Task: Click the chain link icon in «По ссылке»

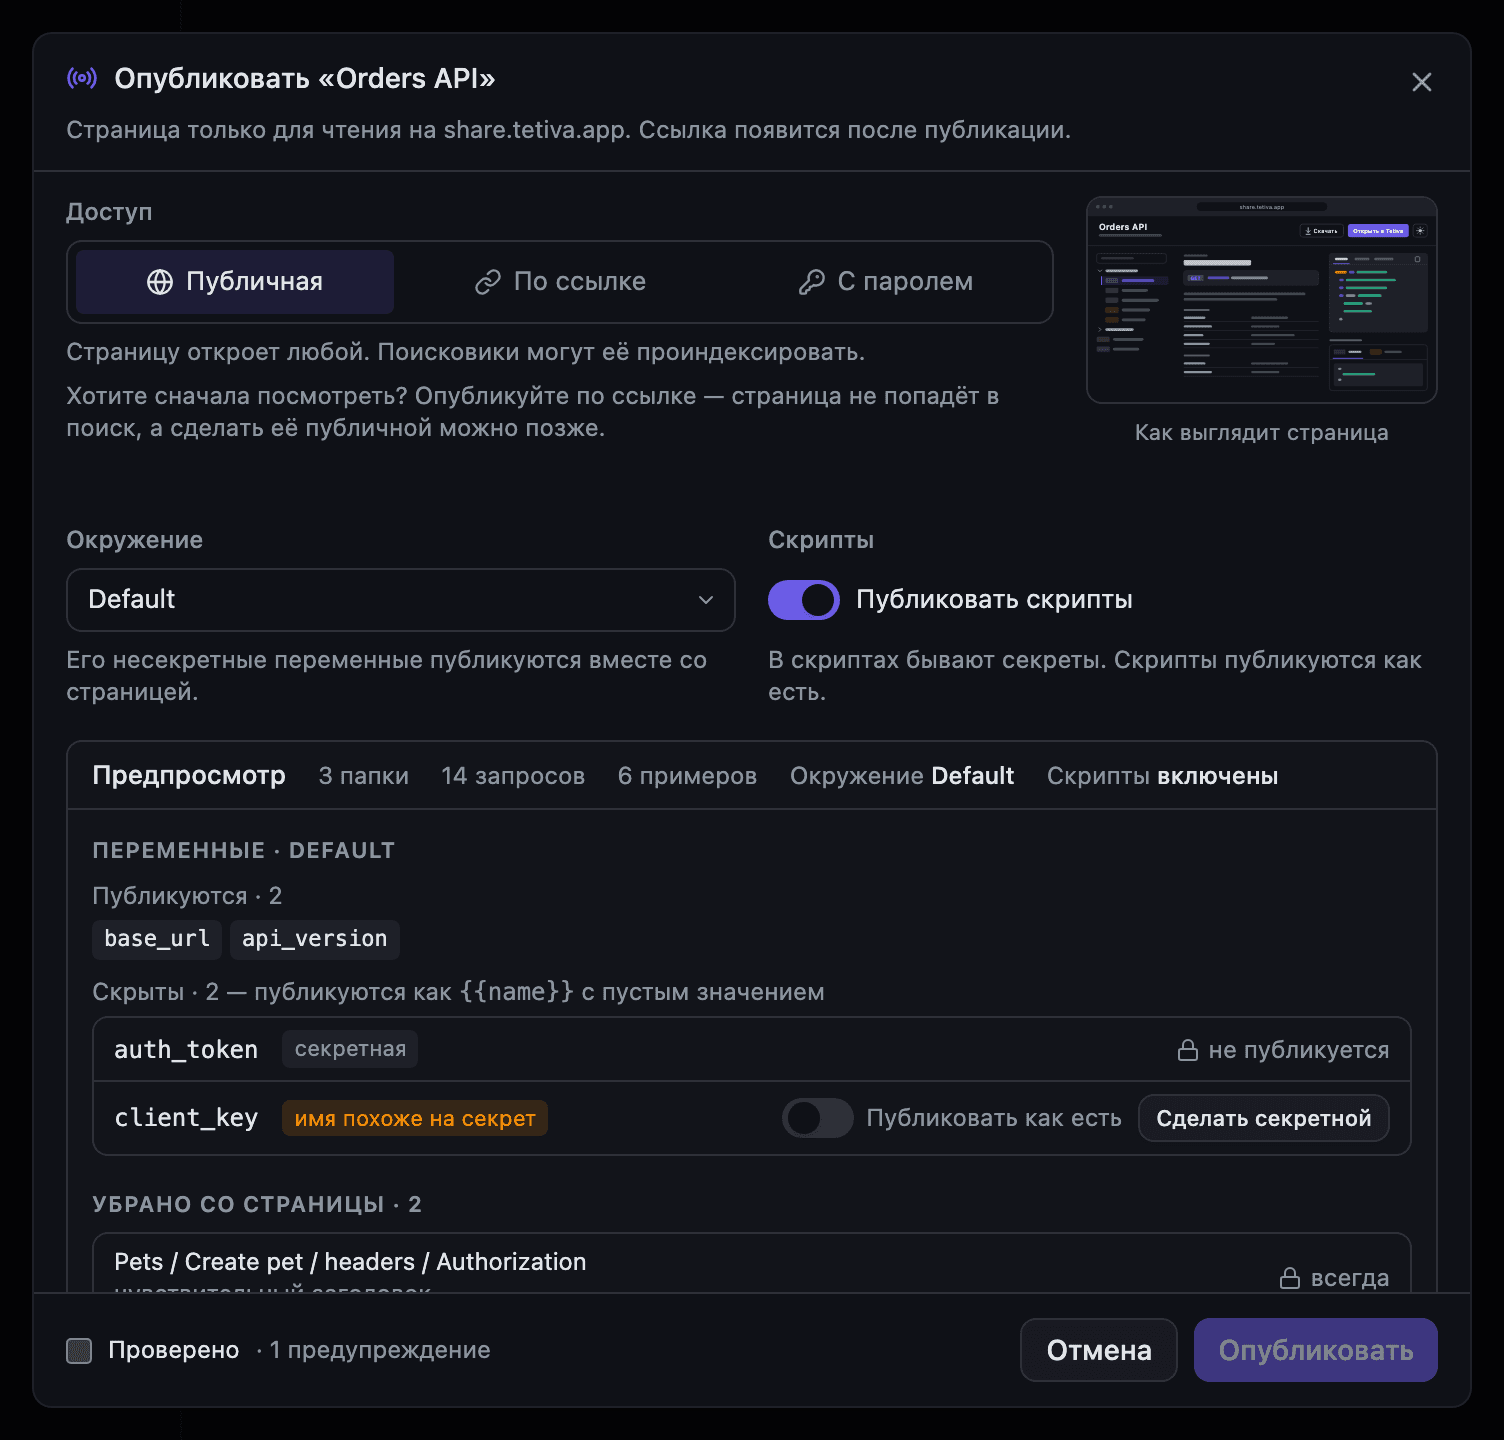Action: (487, 282)
